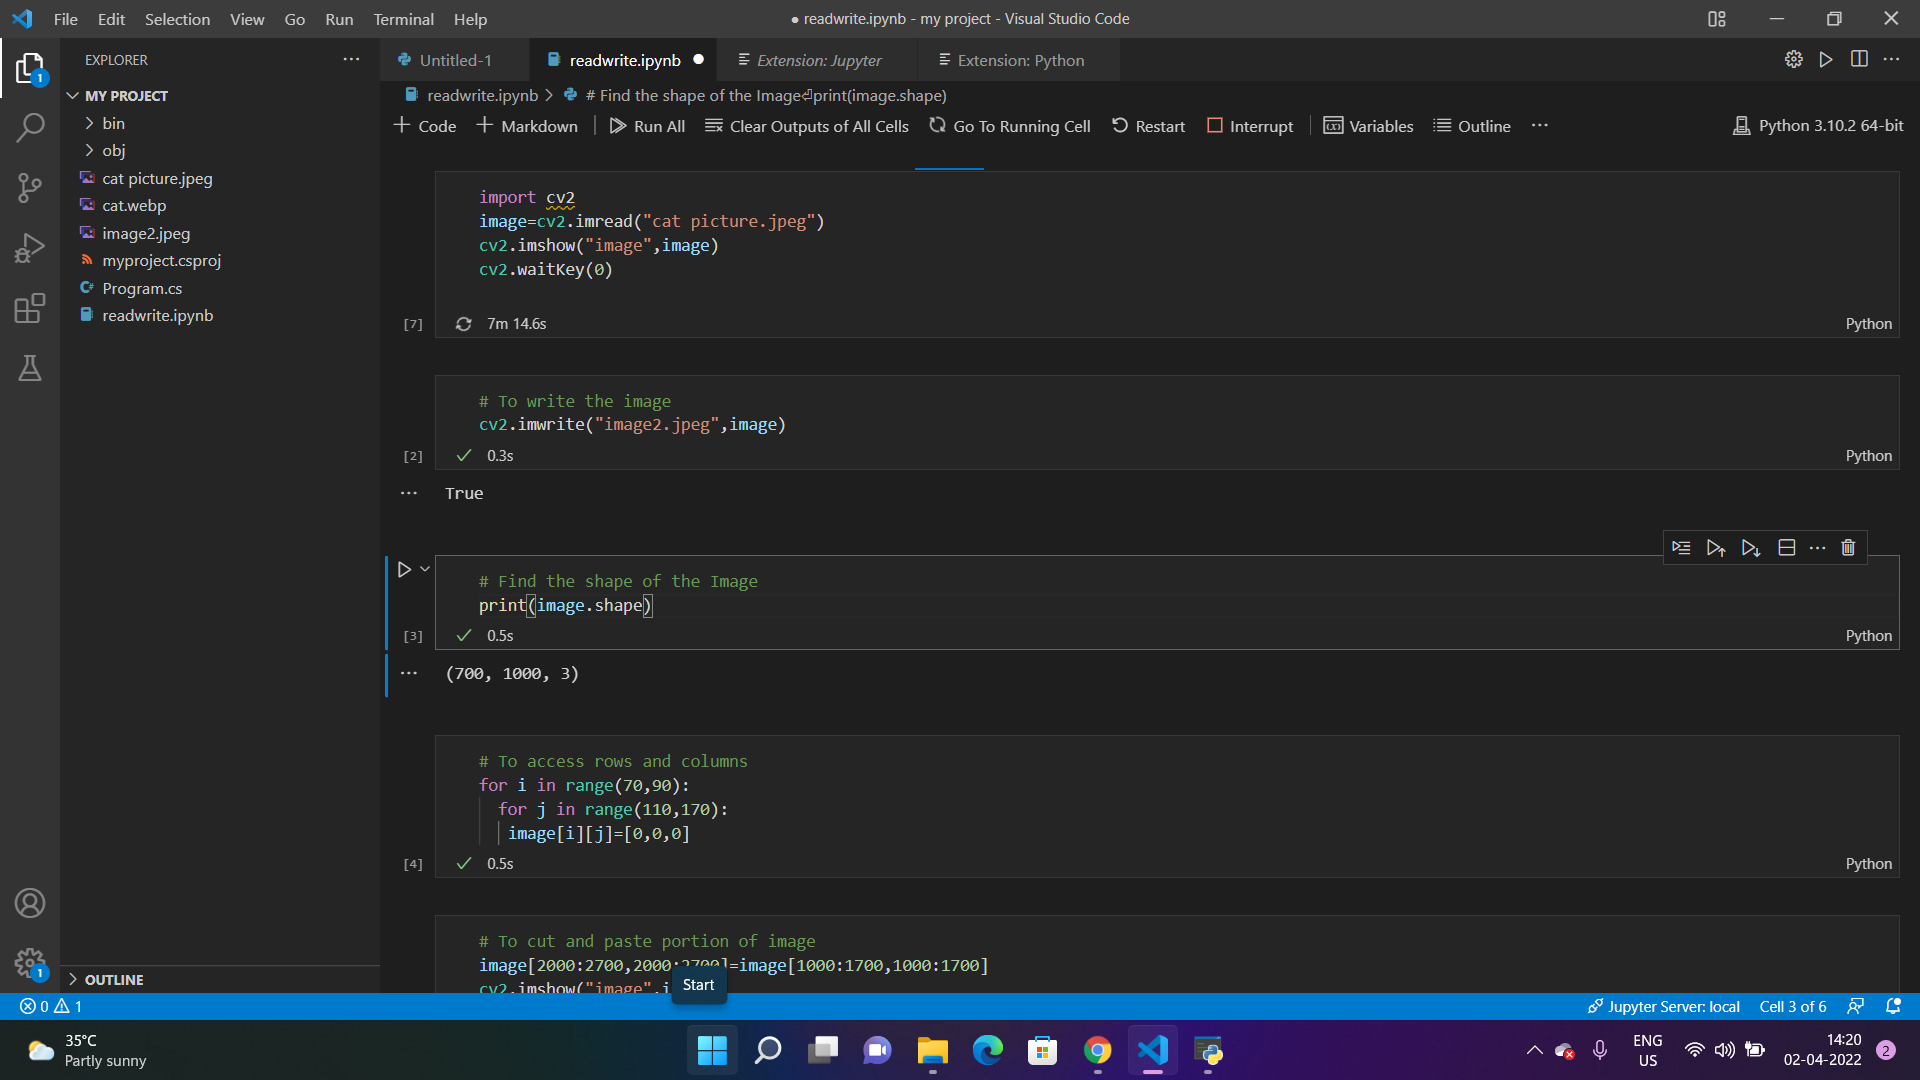
Task: Split the selected cell from its hover toolbar
Action: (1786, 547)
